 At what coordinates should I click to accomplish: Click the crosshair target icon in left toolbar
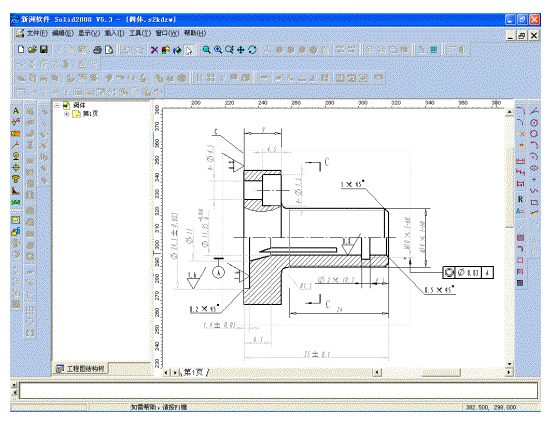tap(16, 168)
